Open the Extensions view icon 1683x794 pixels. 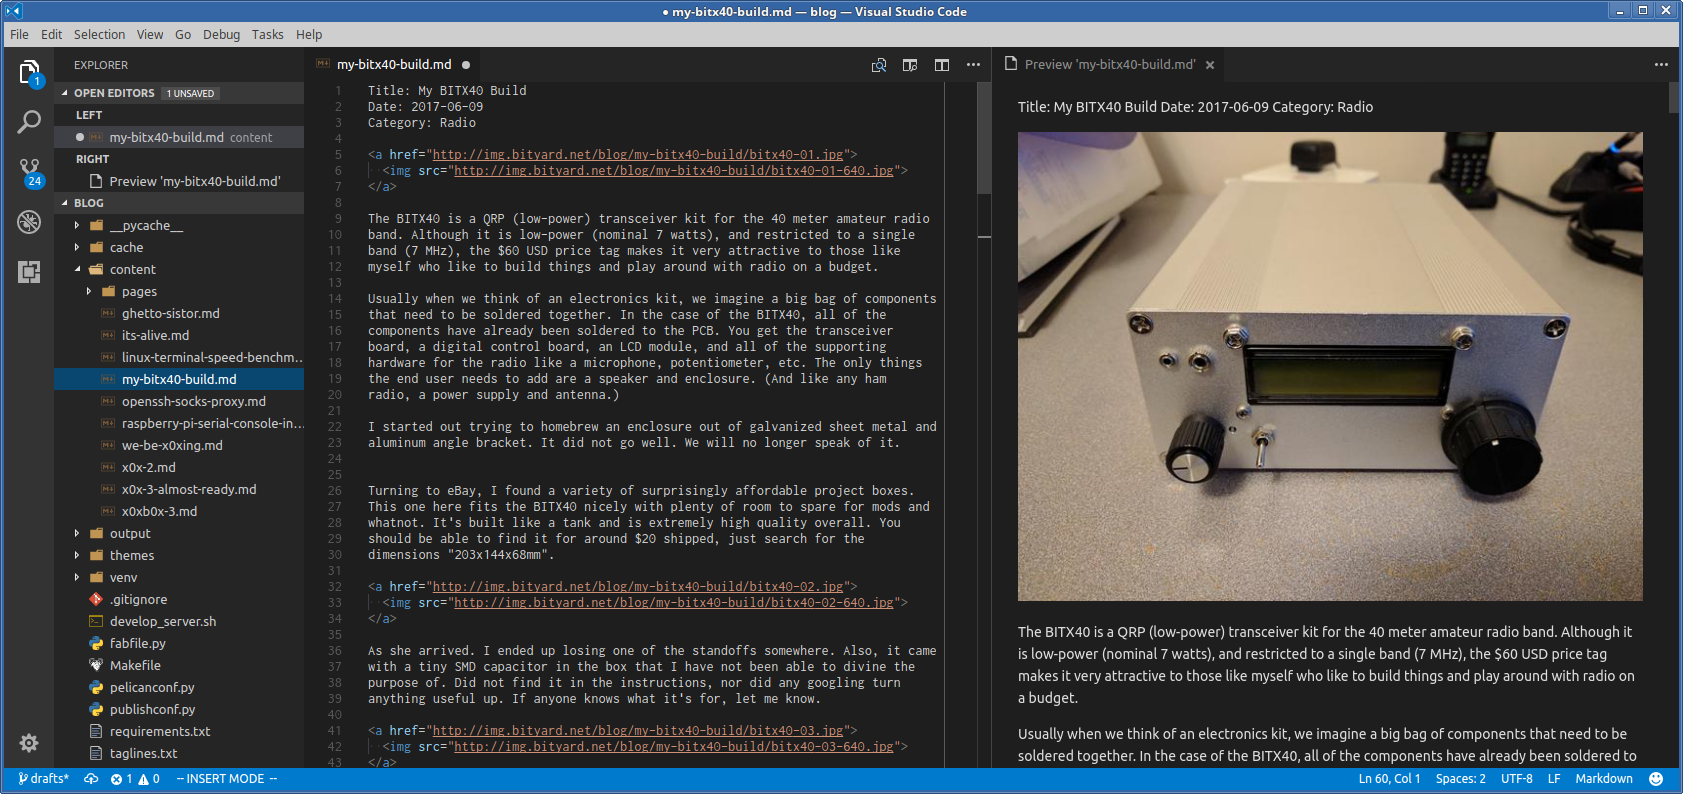[29, 272]
